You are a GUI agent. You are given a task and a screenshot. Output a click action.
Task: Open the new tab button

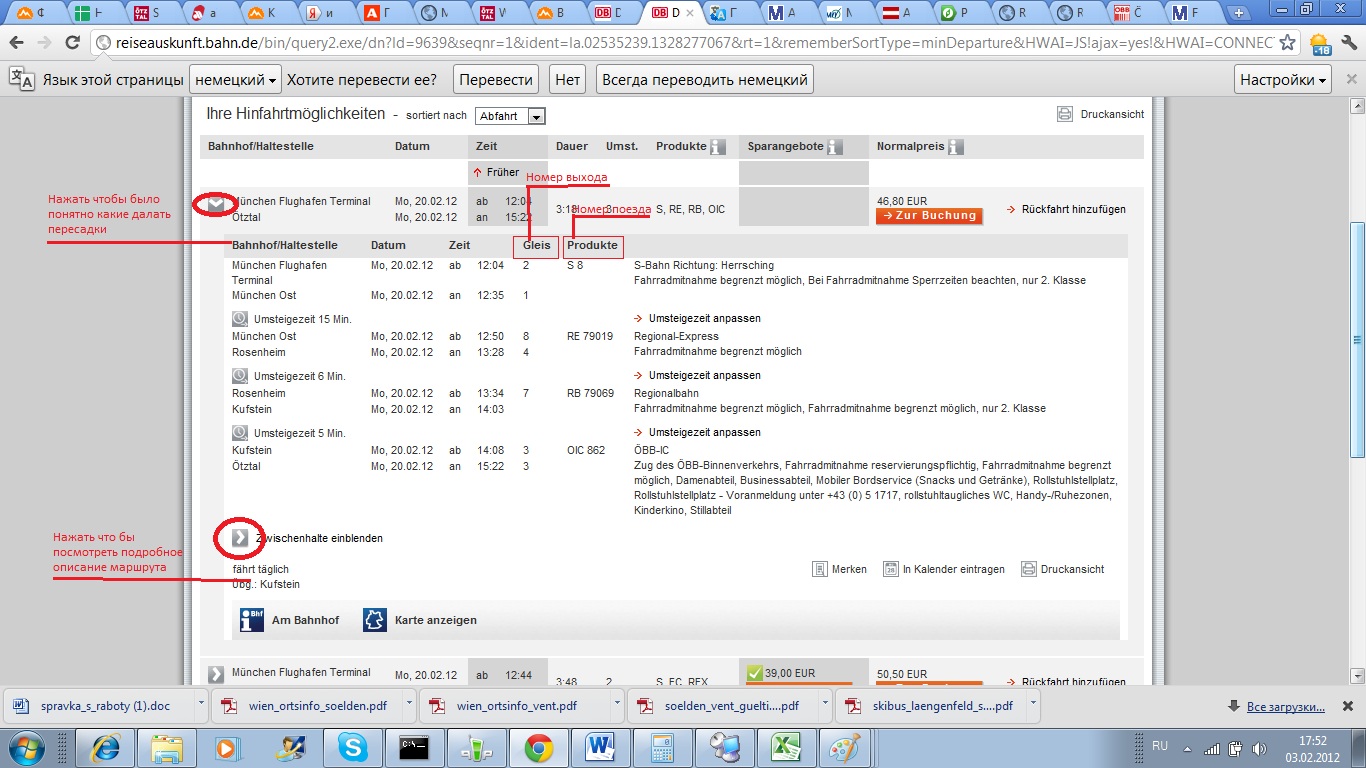click(x=1240, y=13)
